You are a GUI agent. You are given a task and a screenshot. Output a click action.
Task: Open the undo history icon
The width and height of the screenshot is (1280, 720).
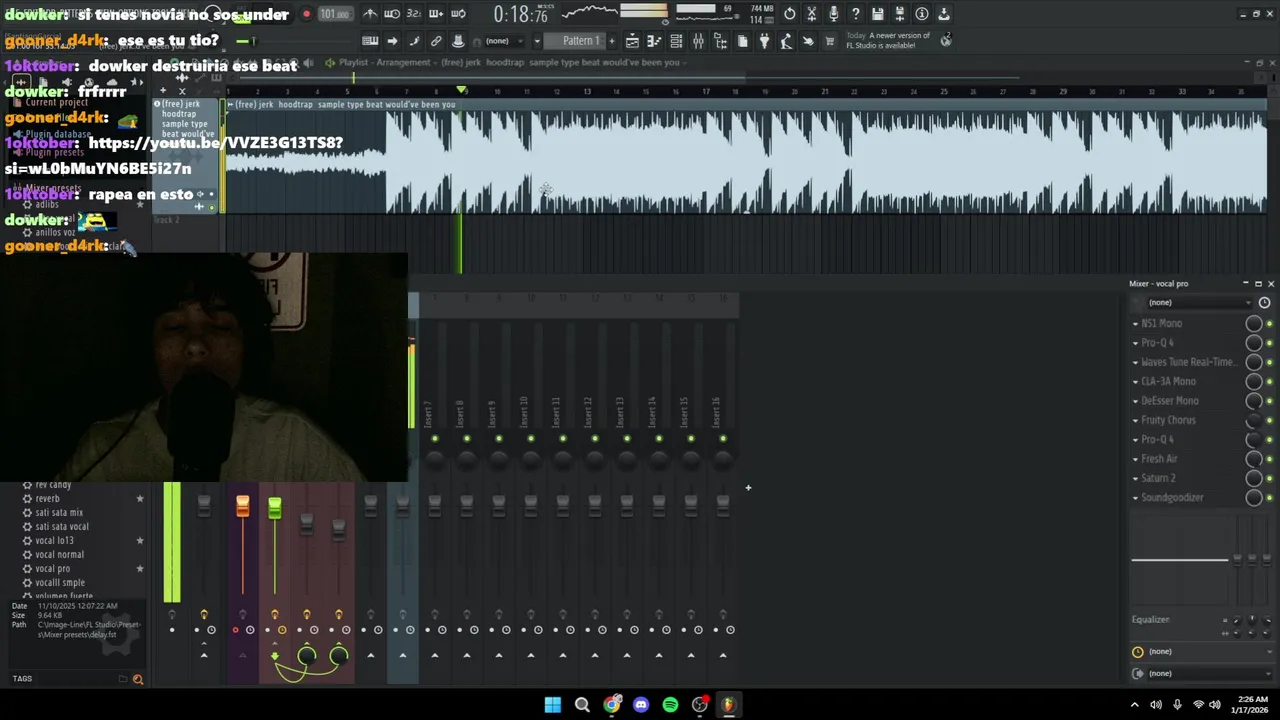790,14
